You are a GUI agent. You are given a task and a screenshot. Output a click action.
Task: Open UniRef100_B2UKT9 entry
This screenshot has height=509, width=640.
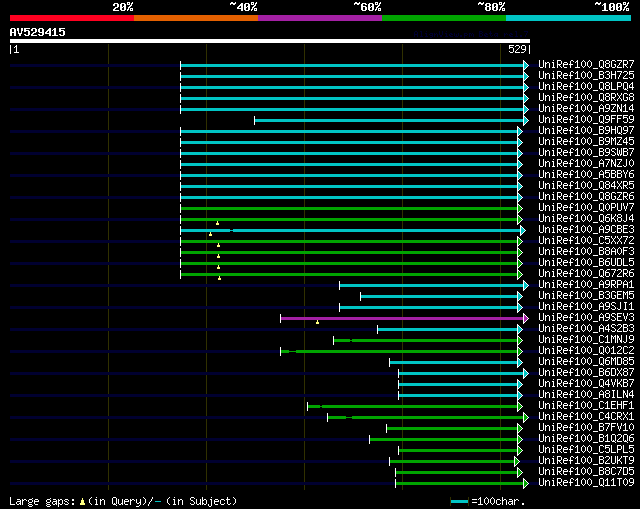pos(586,461)
